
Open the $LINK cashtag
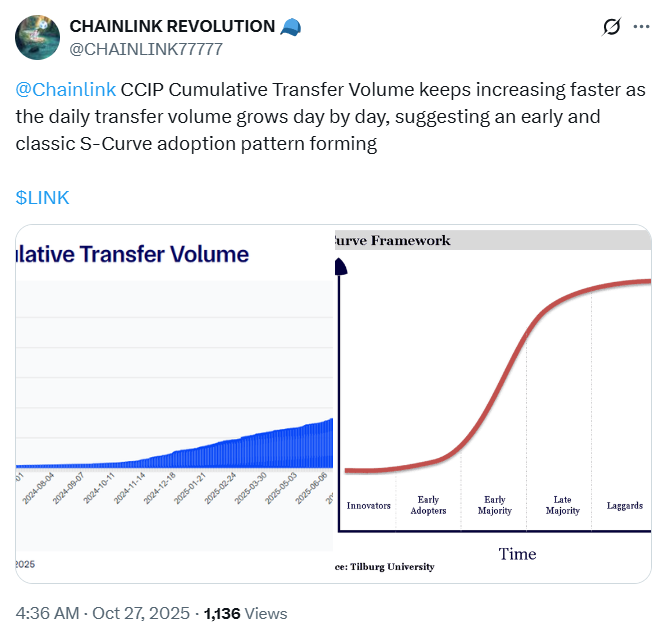point(43,197)
